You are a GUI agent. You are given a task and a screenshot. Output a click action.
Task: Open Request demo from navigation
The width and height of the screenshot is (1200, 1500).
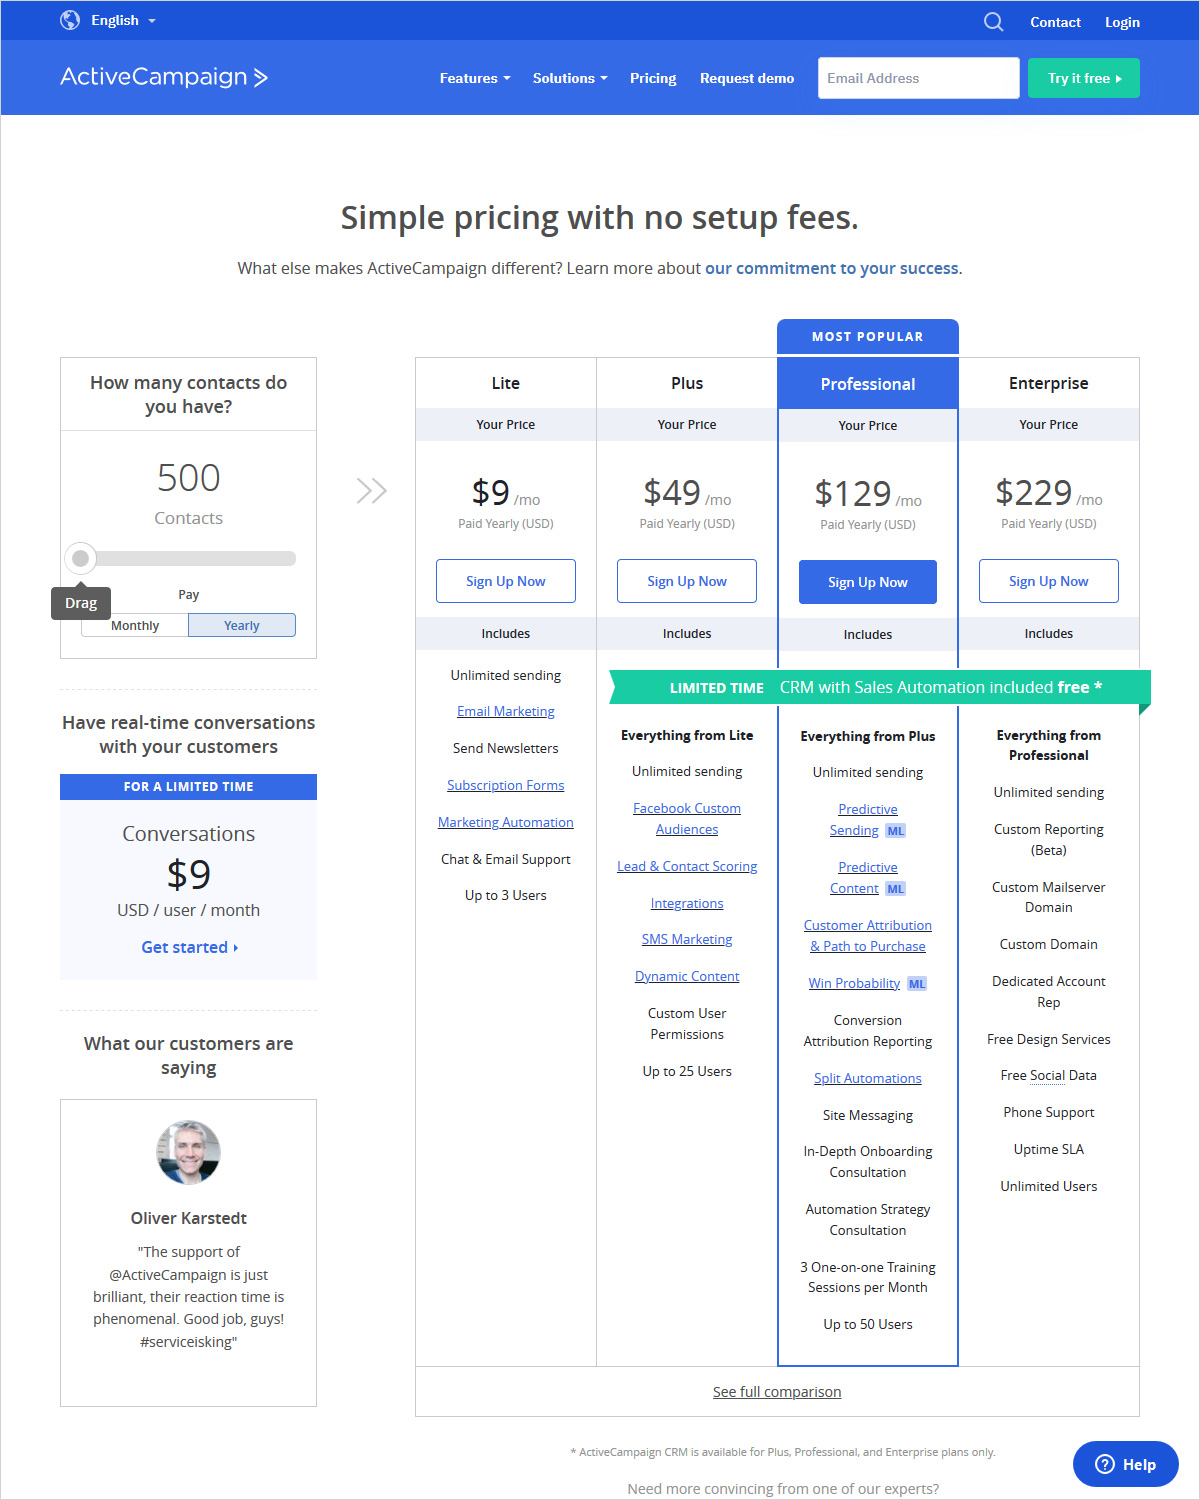coord(747,78)
